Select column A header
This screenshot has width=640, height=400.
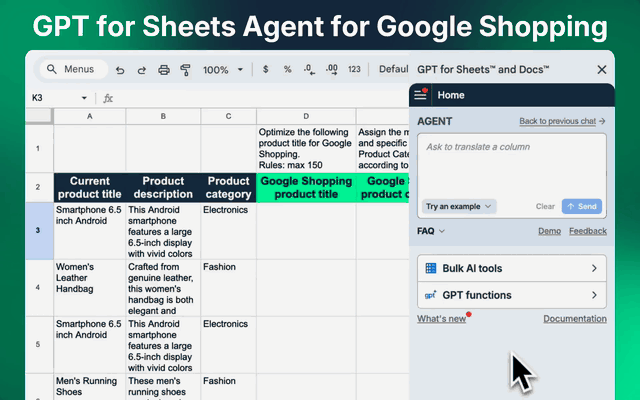coord(89,116)
